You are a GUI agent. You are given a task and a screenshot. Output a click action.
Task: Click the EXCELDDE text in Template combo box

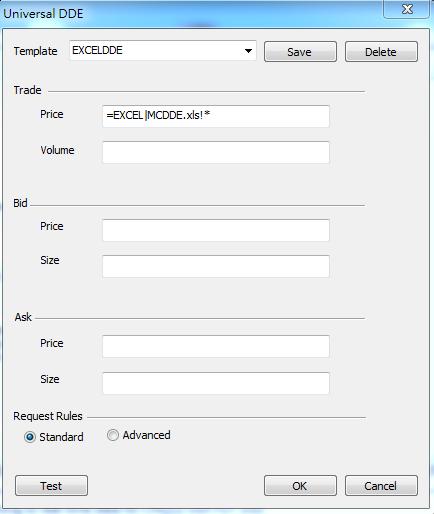pyautogui.click(x=97, y=50)
